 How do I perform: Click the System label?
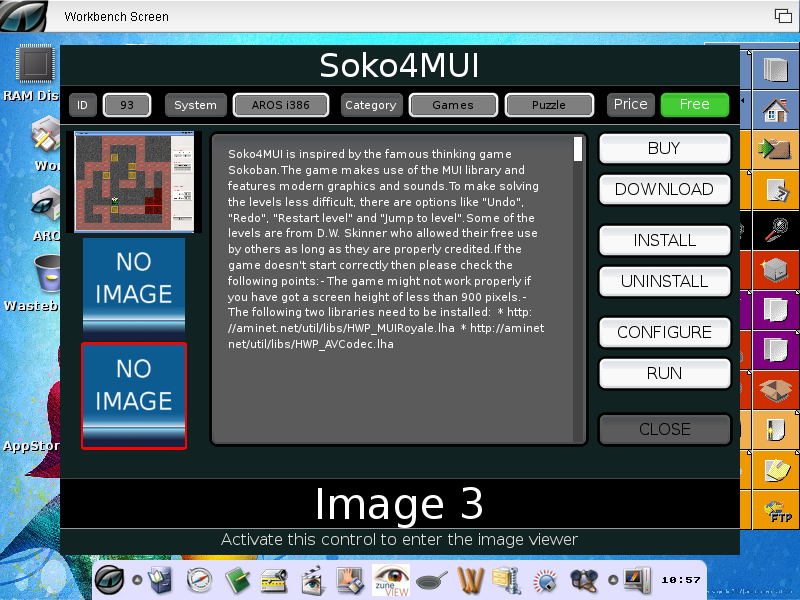pyautogui.click(x=195, y=105)
